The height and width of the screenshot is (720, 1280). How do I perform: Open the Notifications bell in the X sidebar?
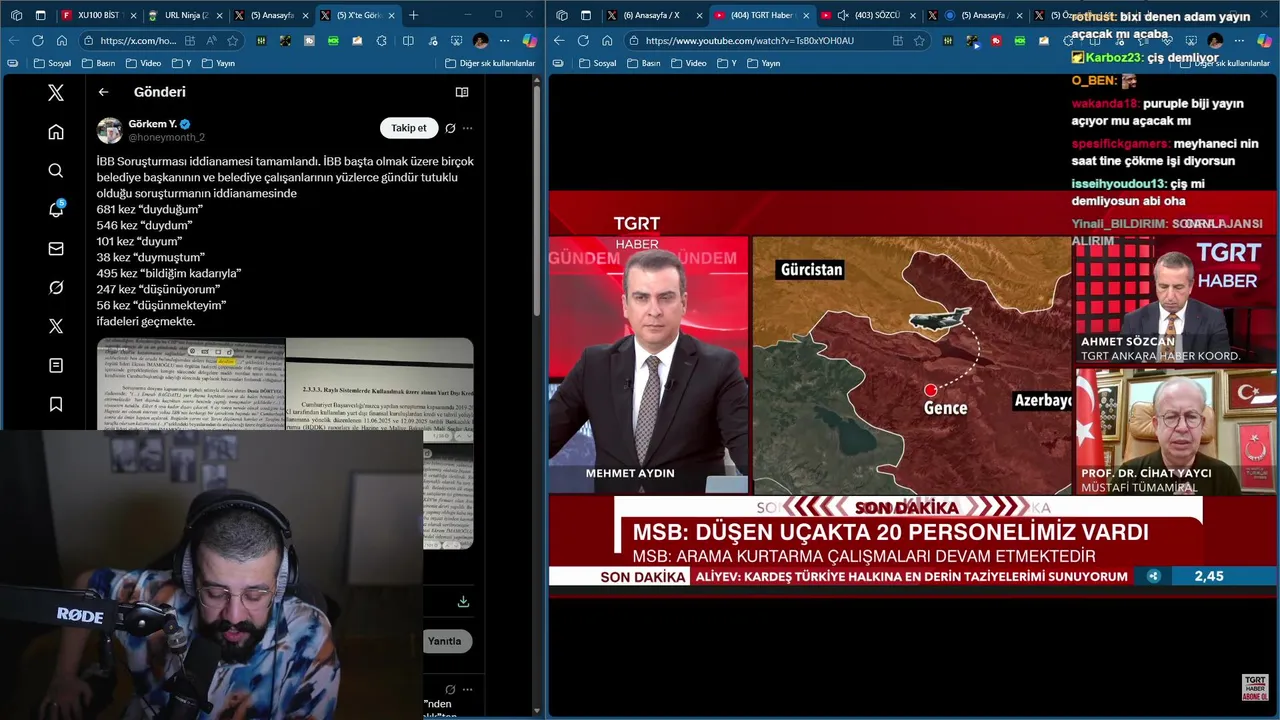pyautogui.click(x=56, y=209)
